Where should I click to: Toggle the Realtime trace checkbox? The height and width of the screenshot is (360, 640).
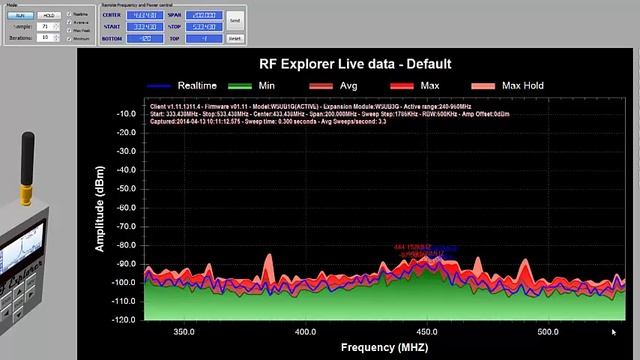69,14
